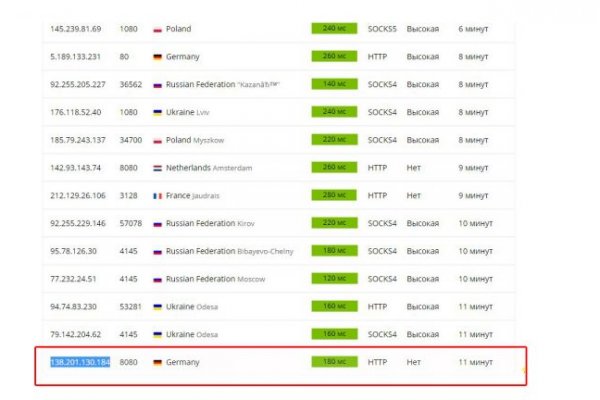Click IP address 145.239.81.69

[74, 30]
